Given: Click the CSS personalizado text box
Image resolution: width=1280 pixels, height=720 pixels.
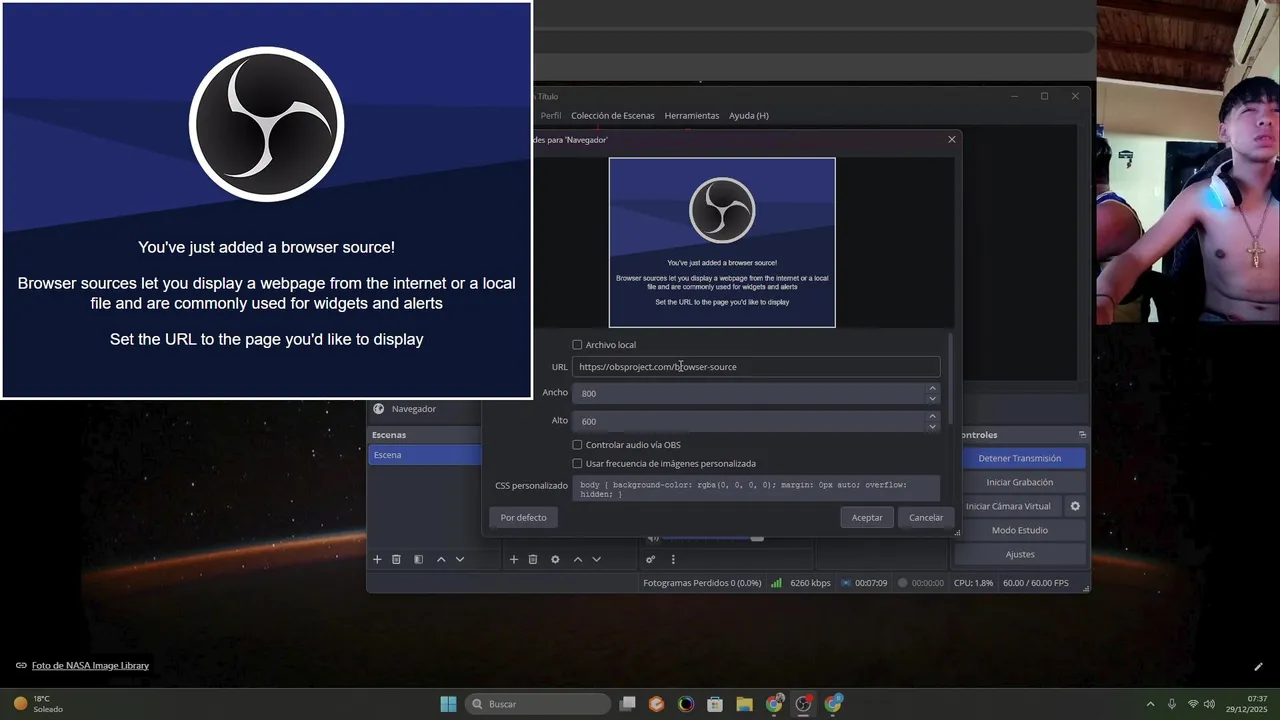Looking at the screenshot, I should tap(756, 489).
